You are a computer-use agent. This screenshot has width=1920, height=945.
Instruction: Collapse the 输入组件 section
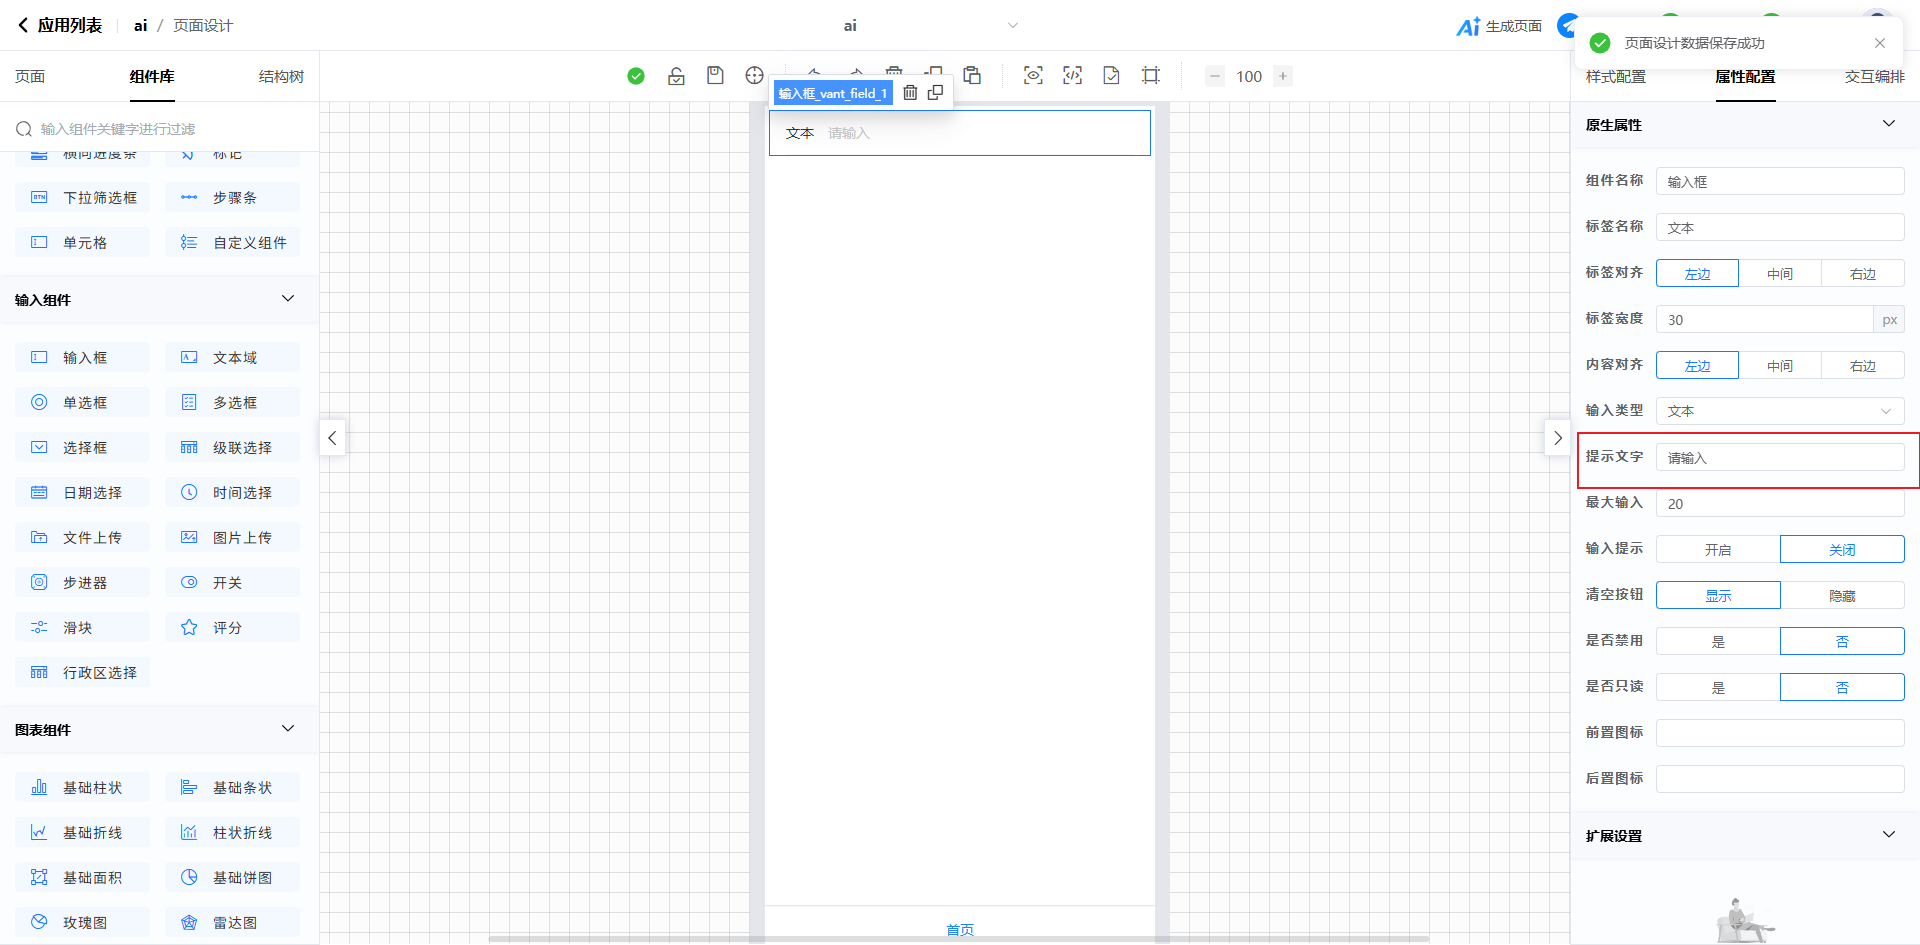click(x=288, y=299)
